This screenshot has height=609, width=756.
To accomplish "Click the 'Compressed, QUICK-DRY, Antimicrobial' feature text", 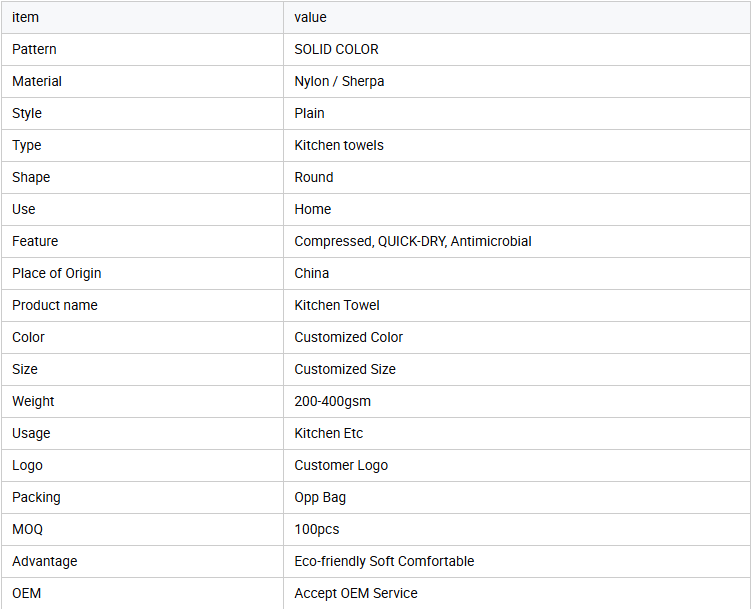I will point(413,241).
